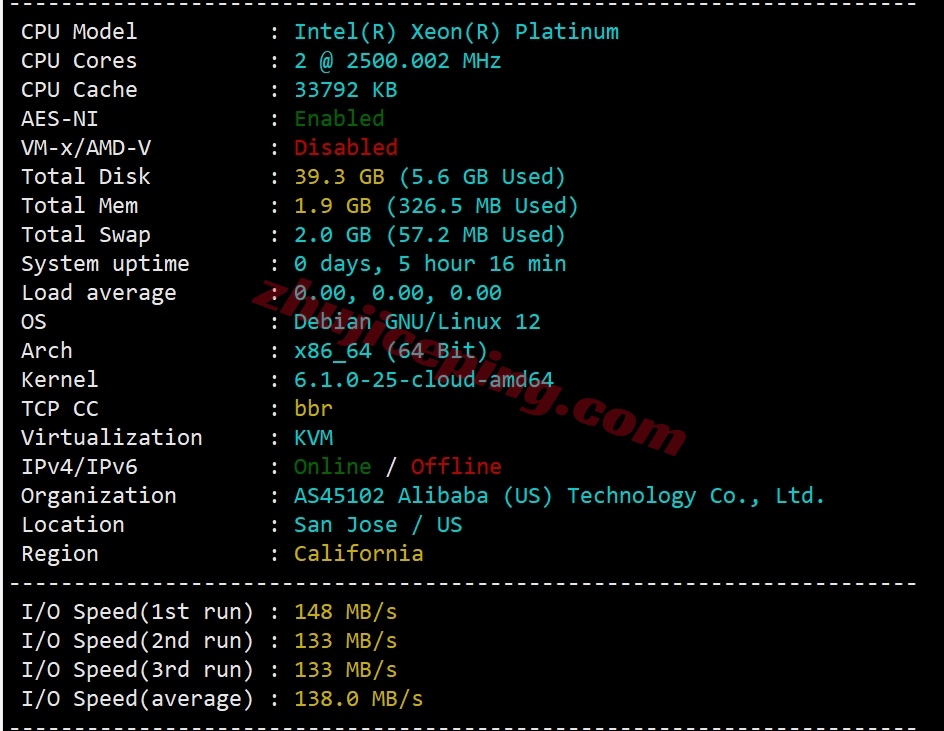The height and width of the screenshot is (731, 944).
Task: Click the 'Arch' label
Action: [x=46, y=350]
